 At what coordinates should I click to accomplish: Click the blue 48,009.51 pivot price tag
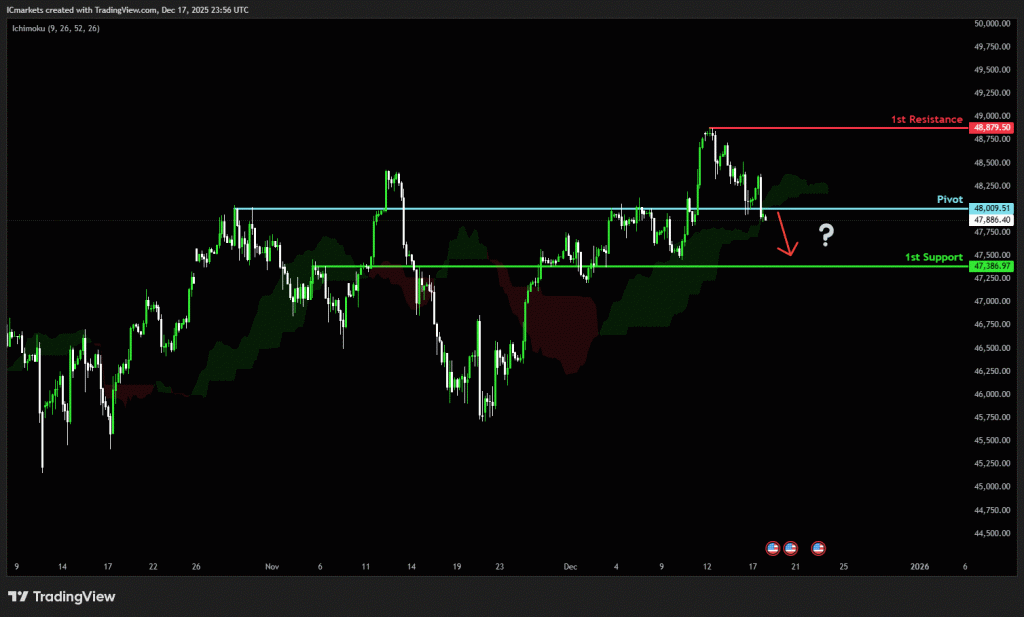click(x=992, y=207)
